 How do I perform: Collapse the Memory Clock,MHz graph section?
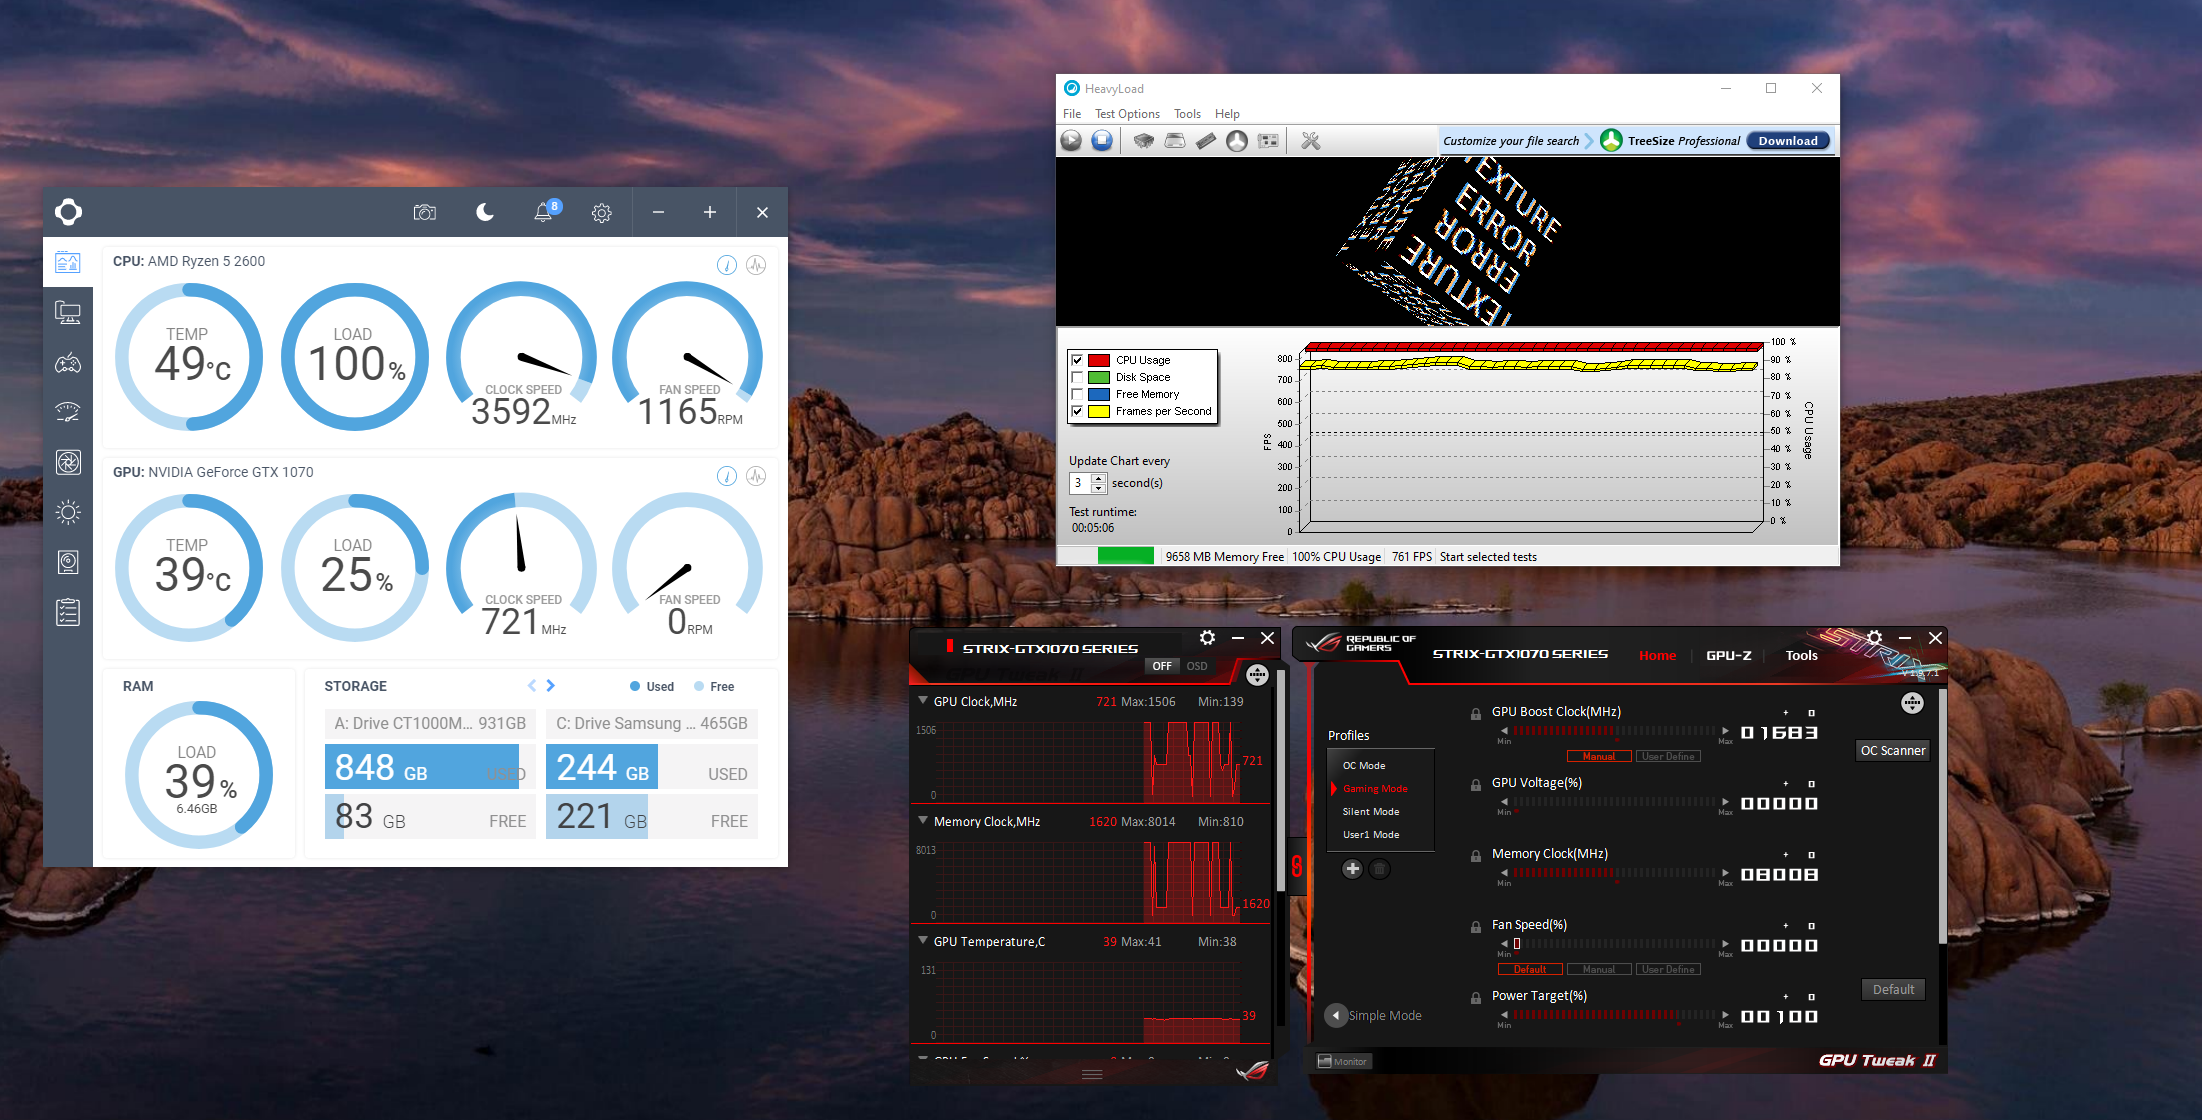click(923, 821)
